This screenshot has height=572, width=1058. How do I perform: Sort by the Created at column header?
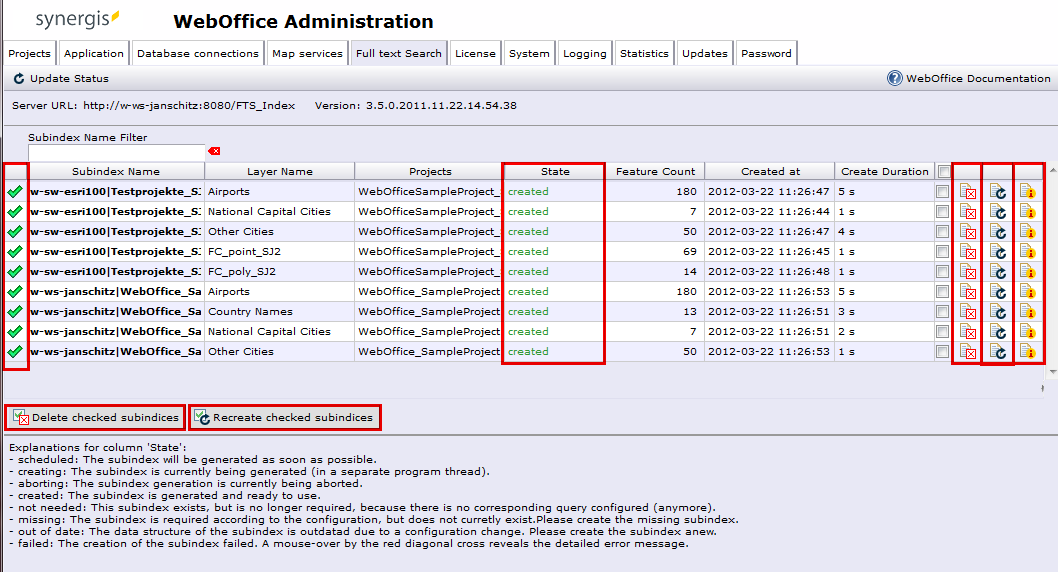pyautogui.click(x=770, y=171)
